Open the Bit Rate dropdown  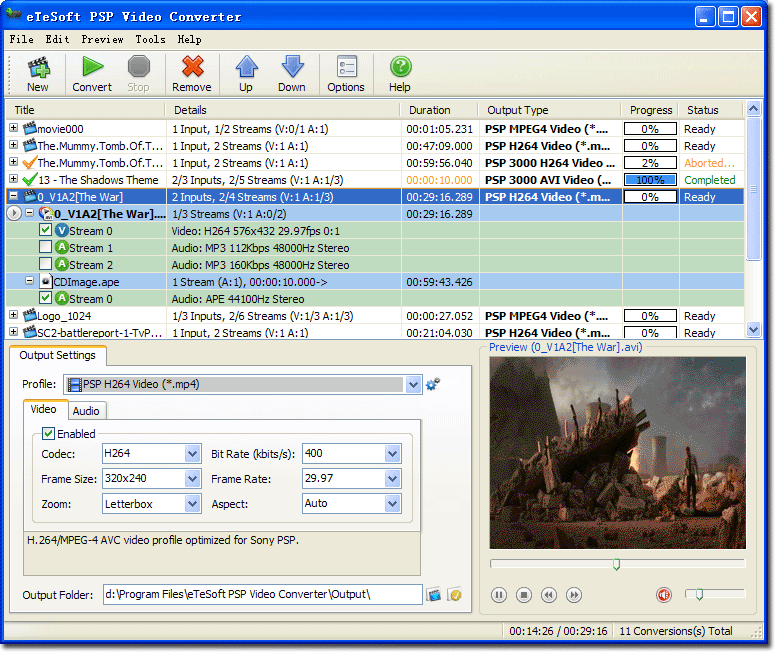pos(392,454)
